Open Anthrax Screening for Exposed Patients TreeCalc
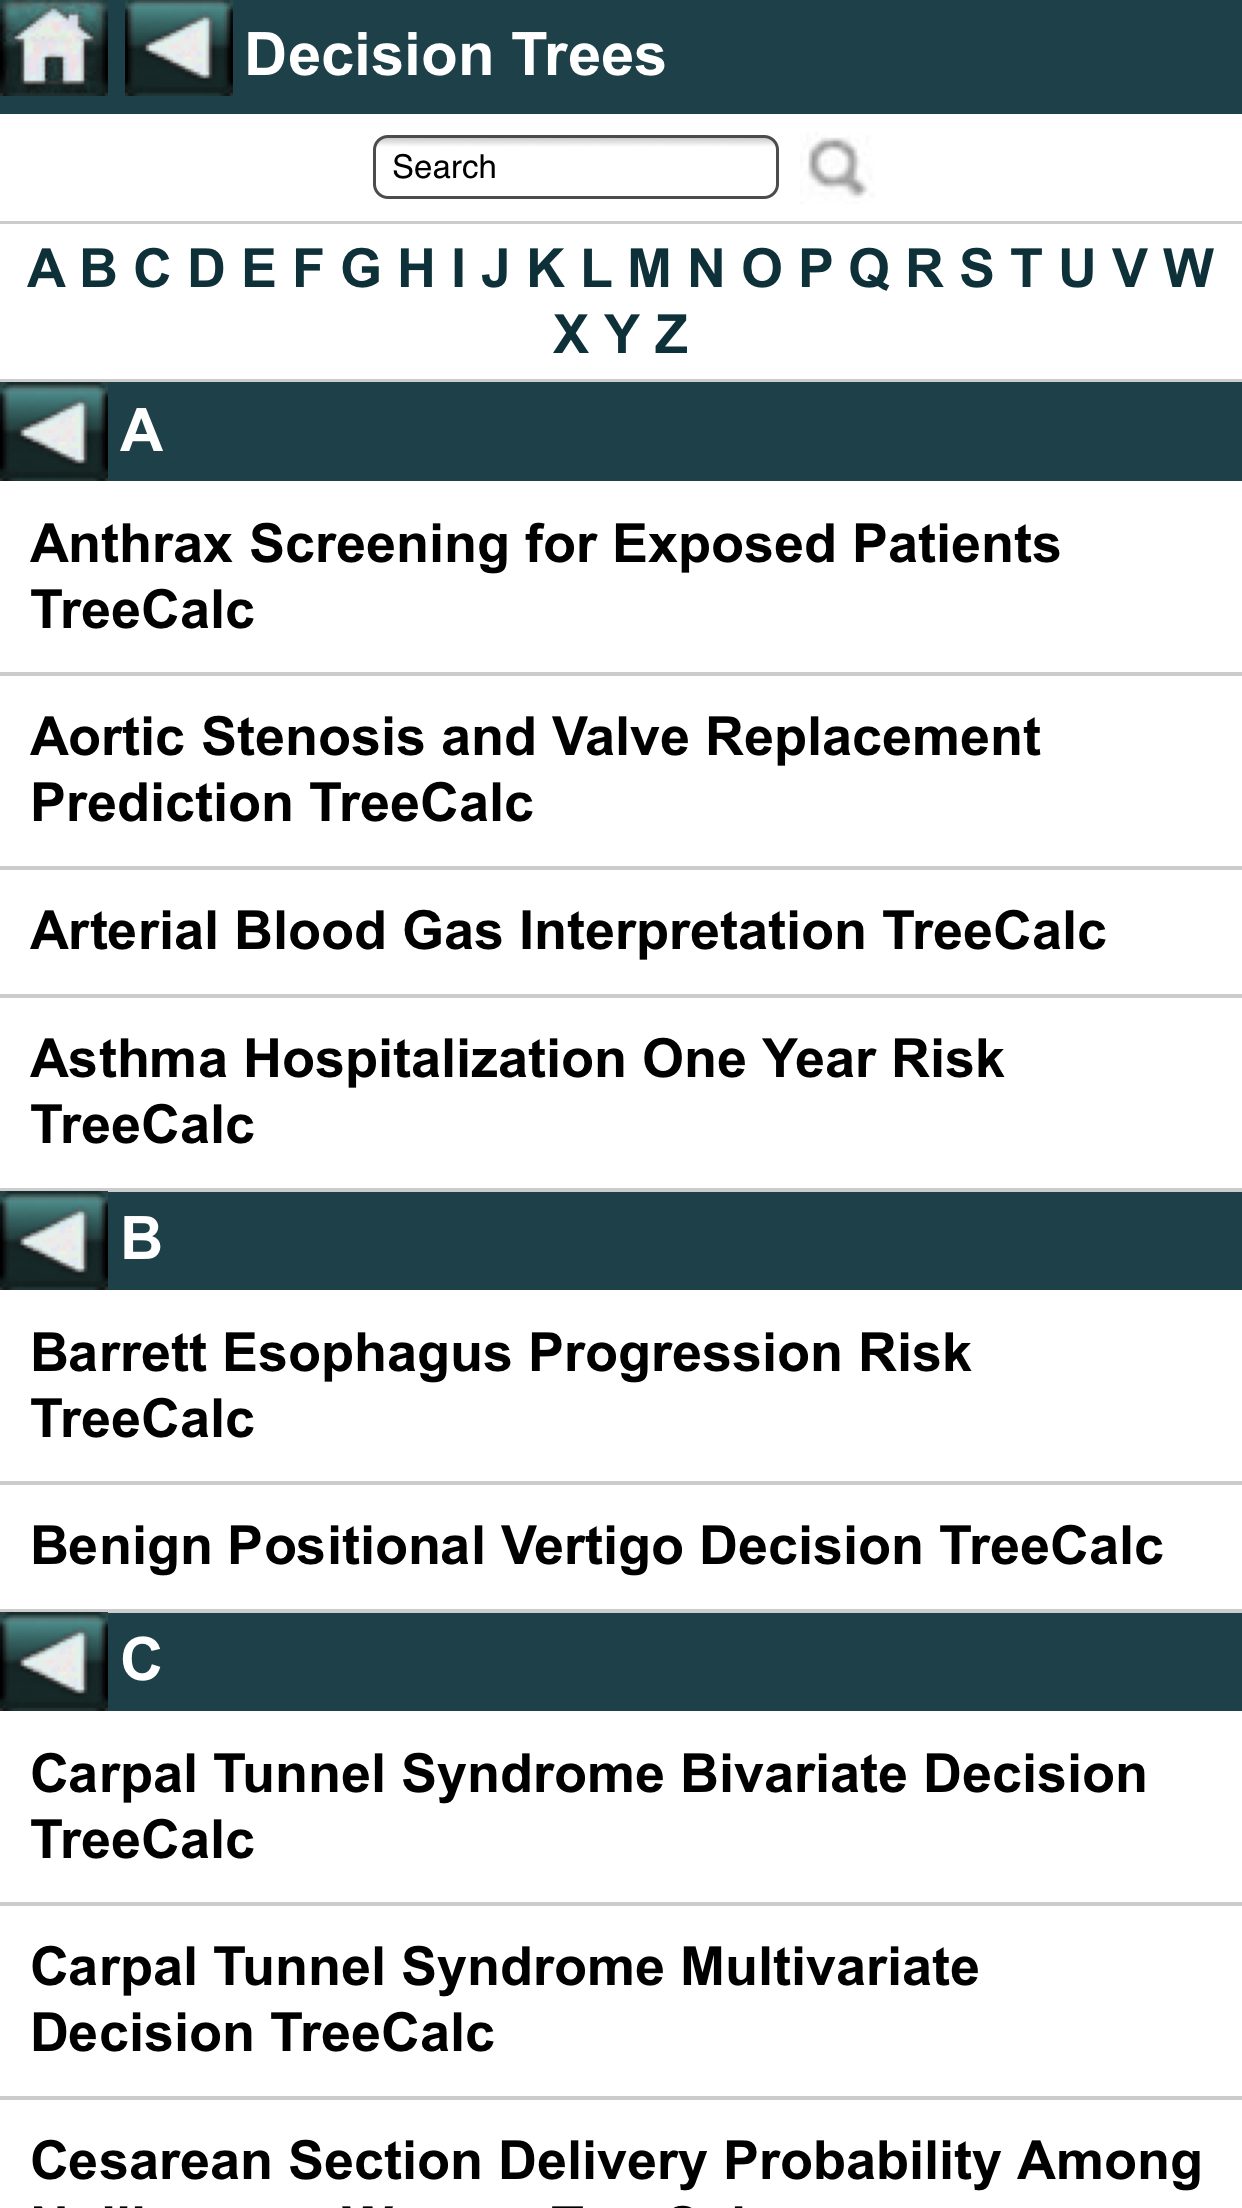 point(546,577)
